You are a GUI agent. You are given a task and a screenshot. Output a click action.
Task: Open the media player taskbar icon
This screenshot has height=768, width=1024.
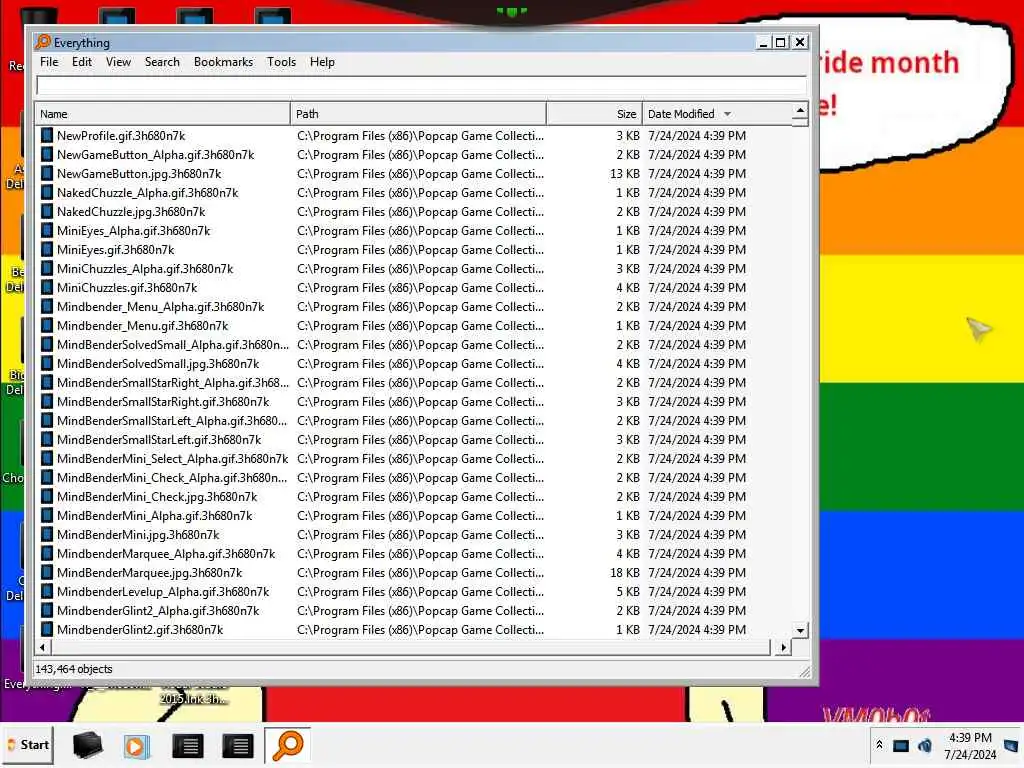pos(136,746)
